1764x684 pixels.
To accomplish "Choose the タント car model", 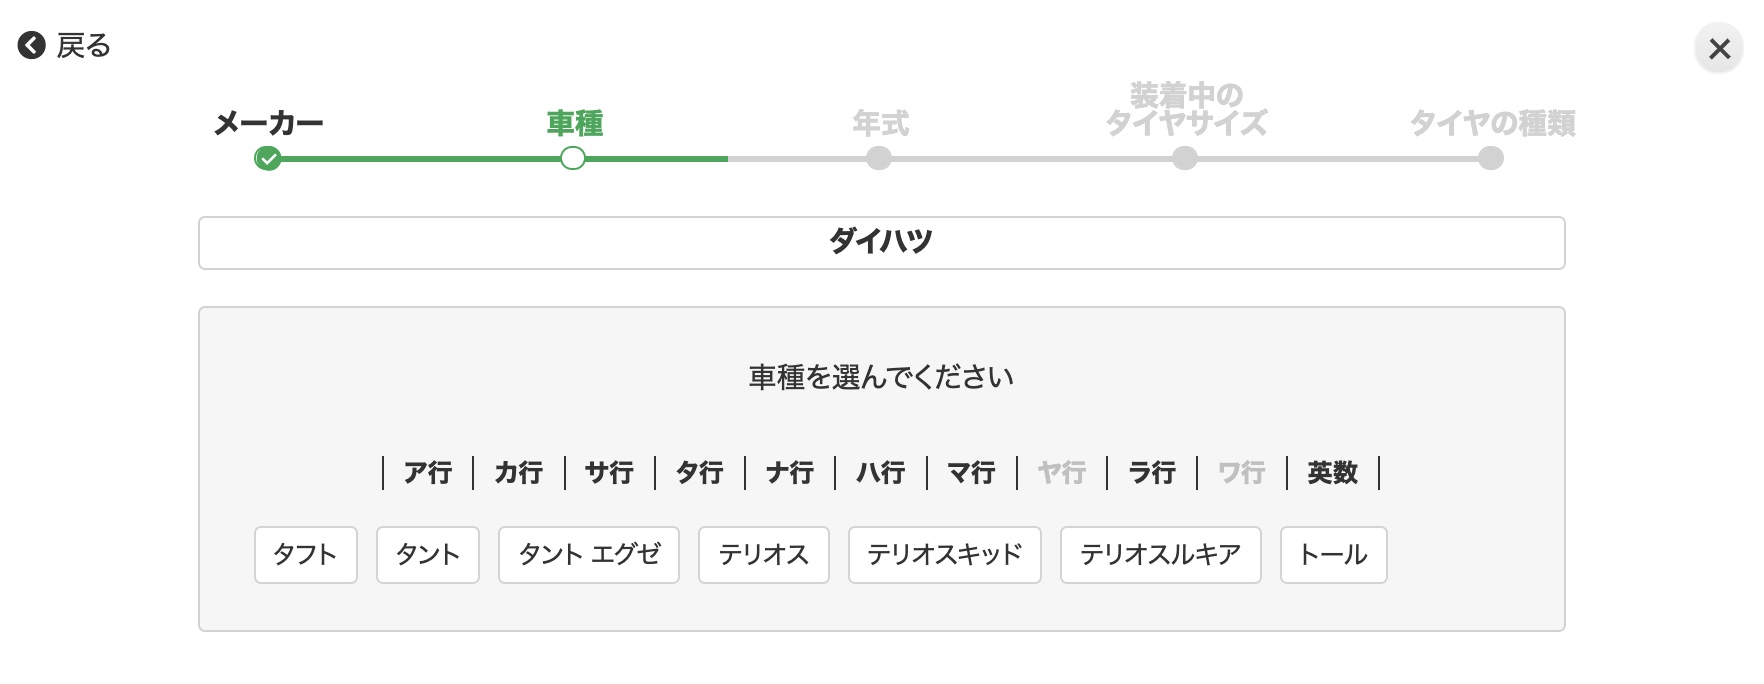I will 427,555.
